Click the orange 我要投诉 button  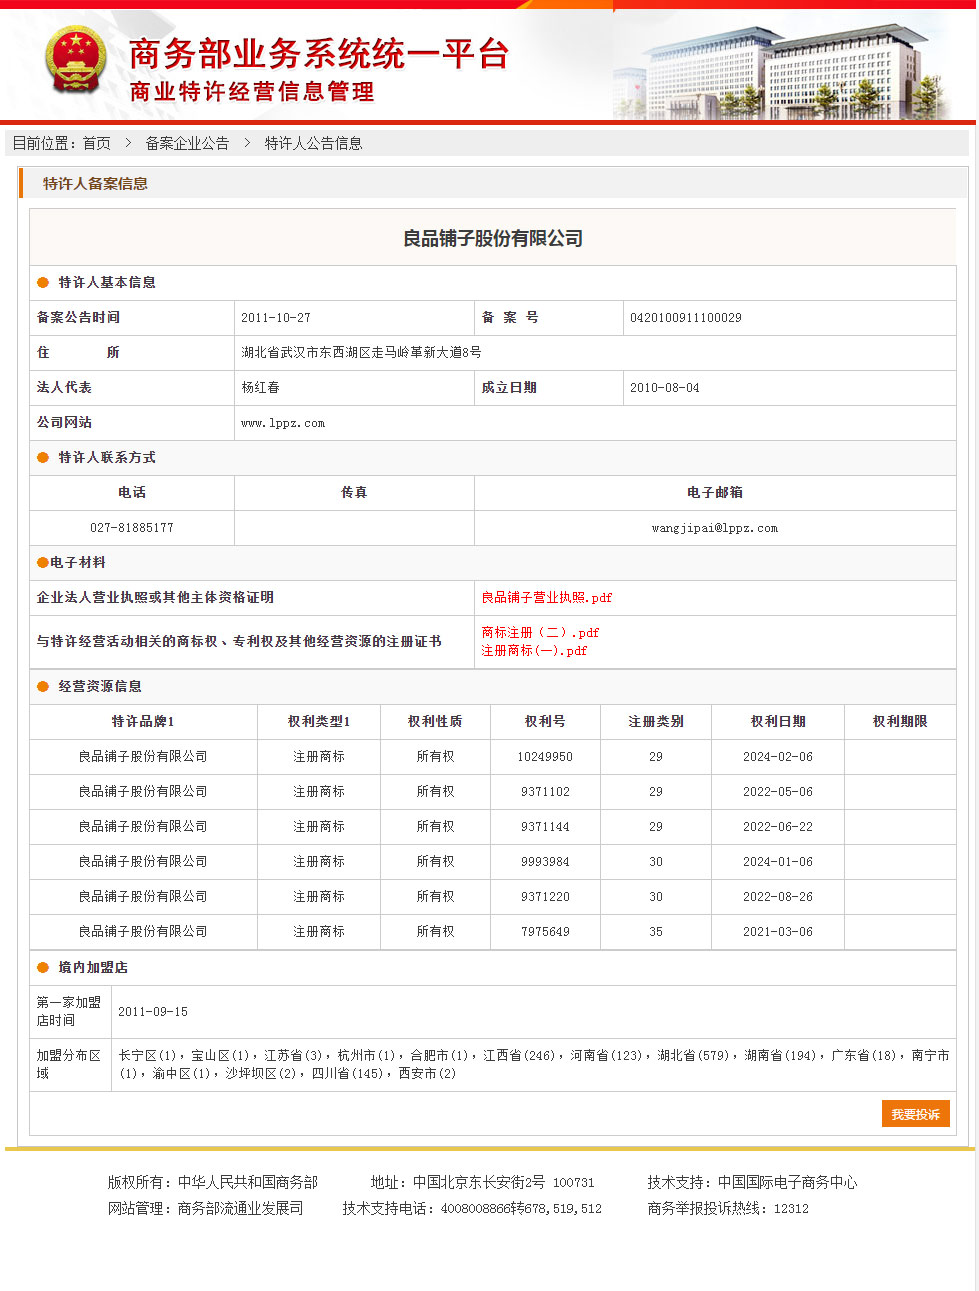(916, 1114)
